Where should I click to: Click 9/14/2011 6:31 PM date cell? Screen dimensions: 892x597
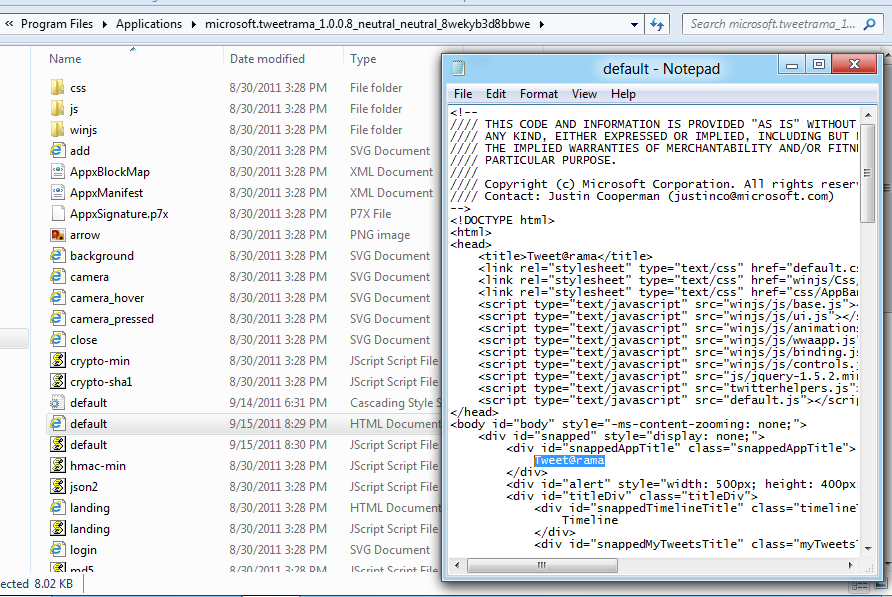tap(278, 403)
